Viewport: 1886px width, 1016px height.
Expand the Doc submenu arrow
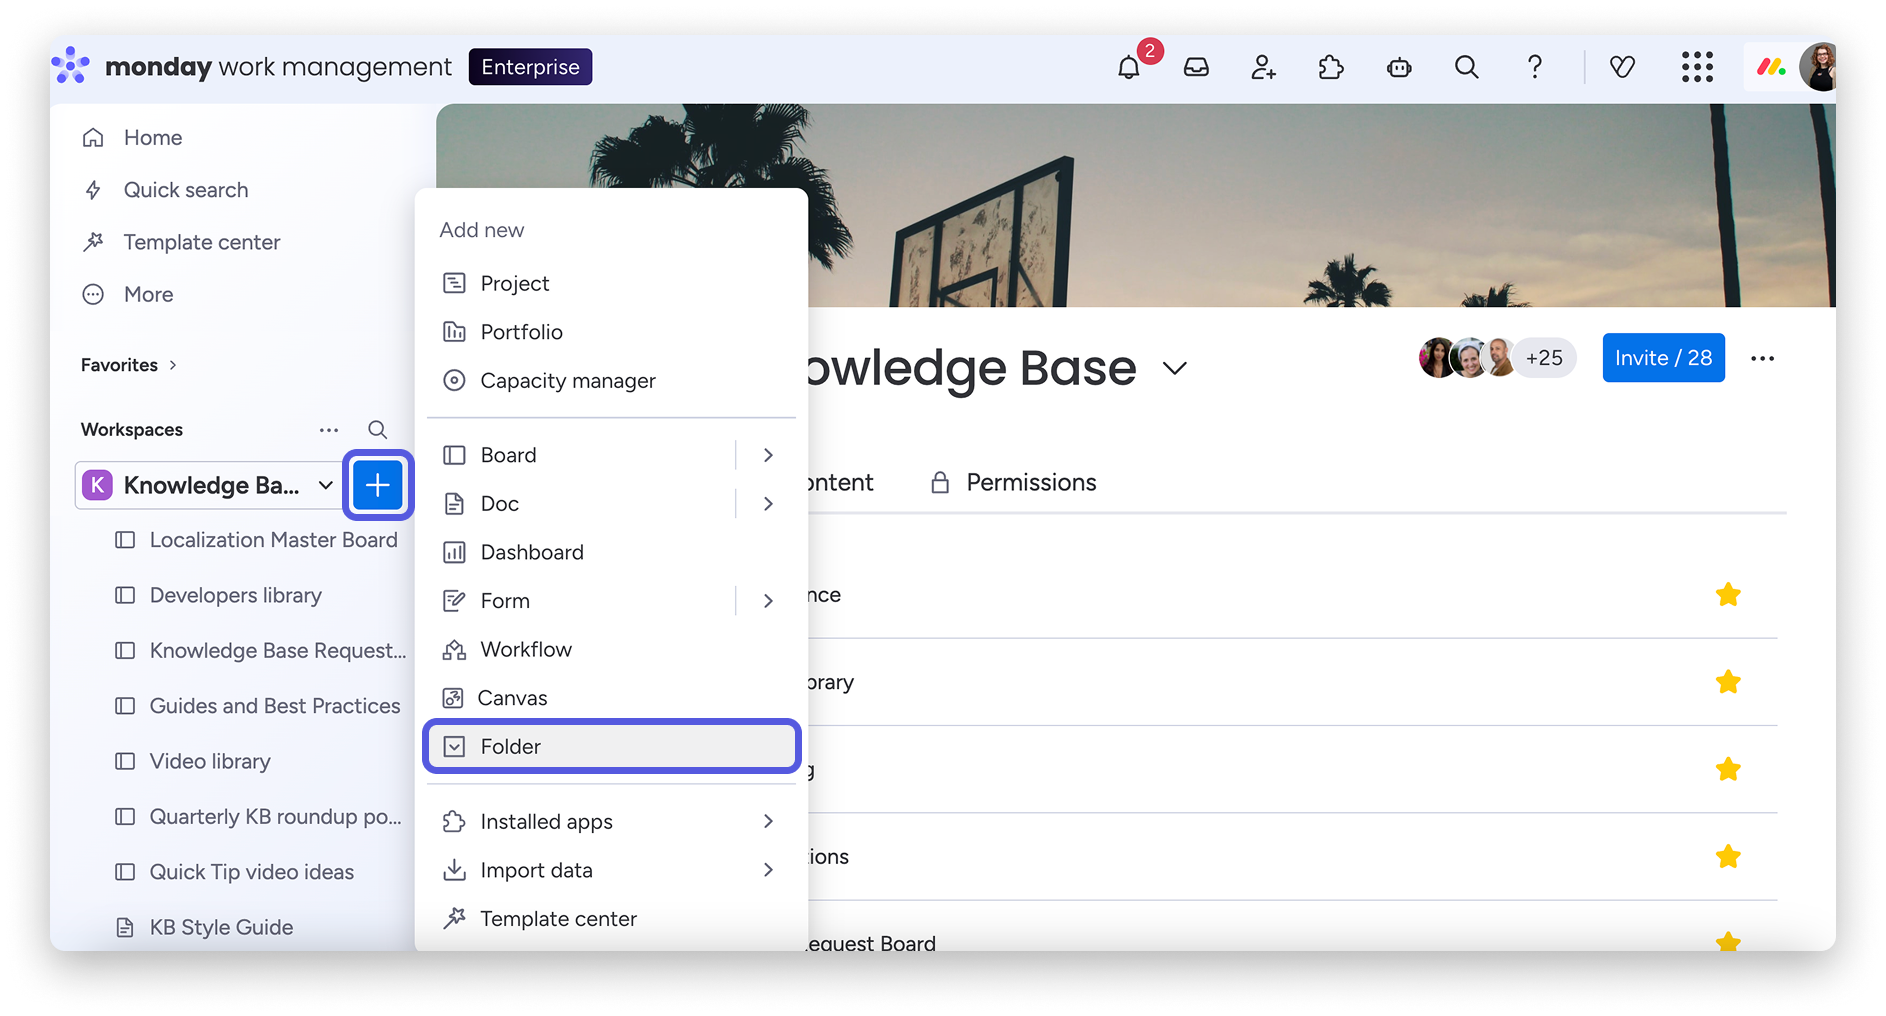[768, 504]
